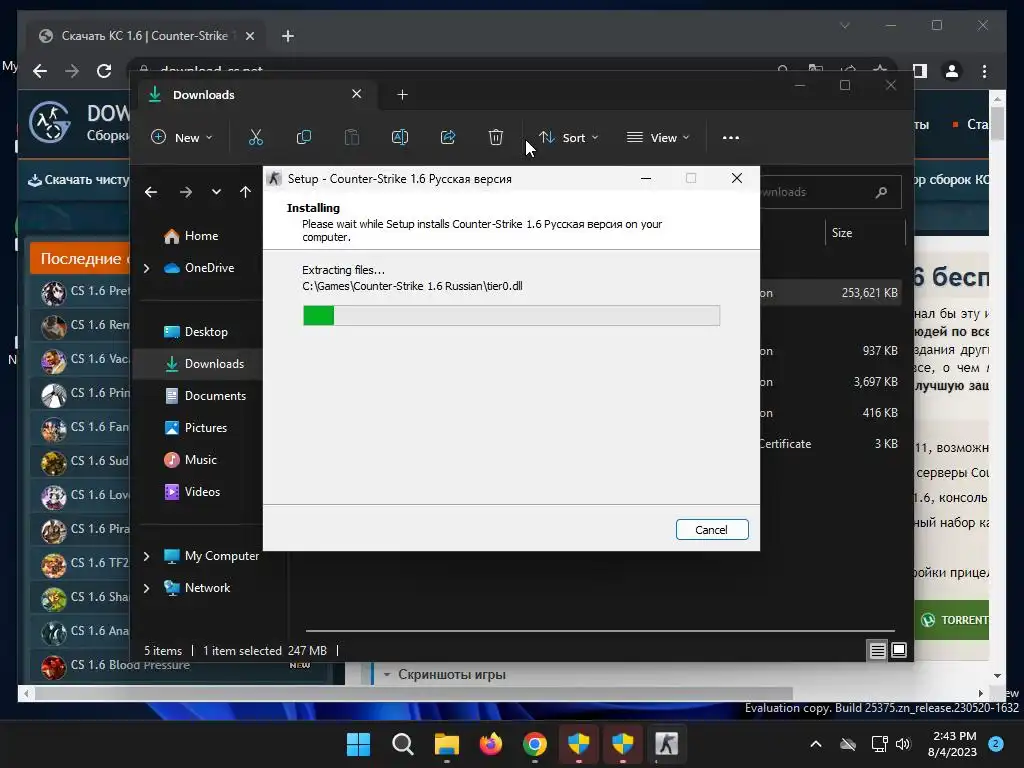Open the Chrome profile icon
This screenshot has width=1024, height=768.
tap(952, 71)
